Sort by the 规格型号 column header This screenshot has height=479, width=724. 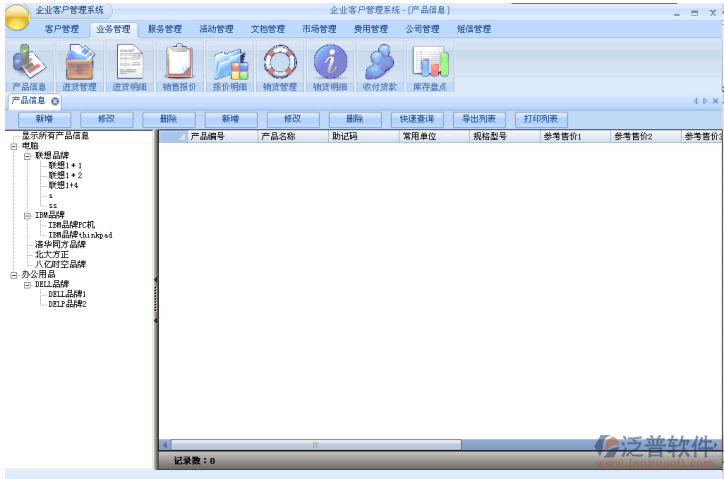(505, 136)
